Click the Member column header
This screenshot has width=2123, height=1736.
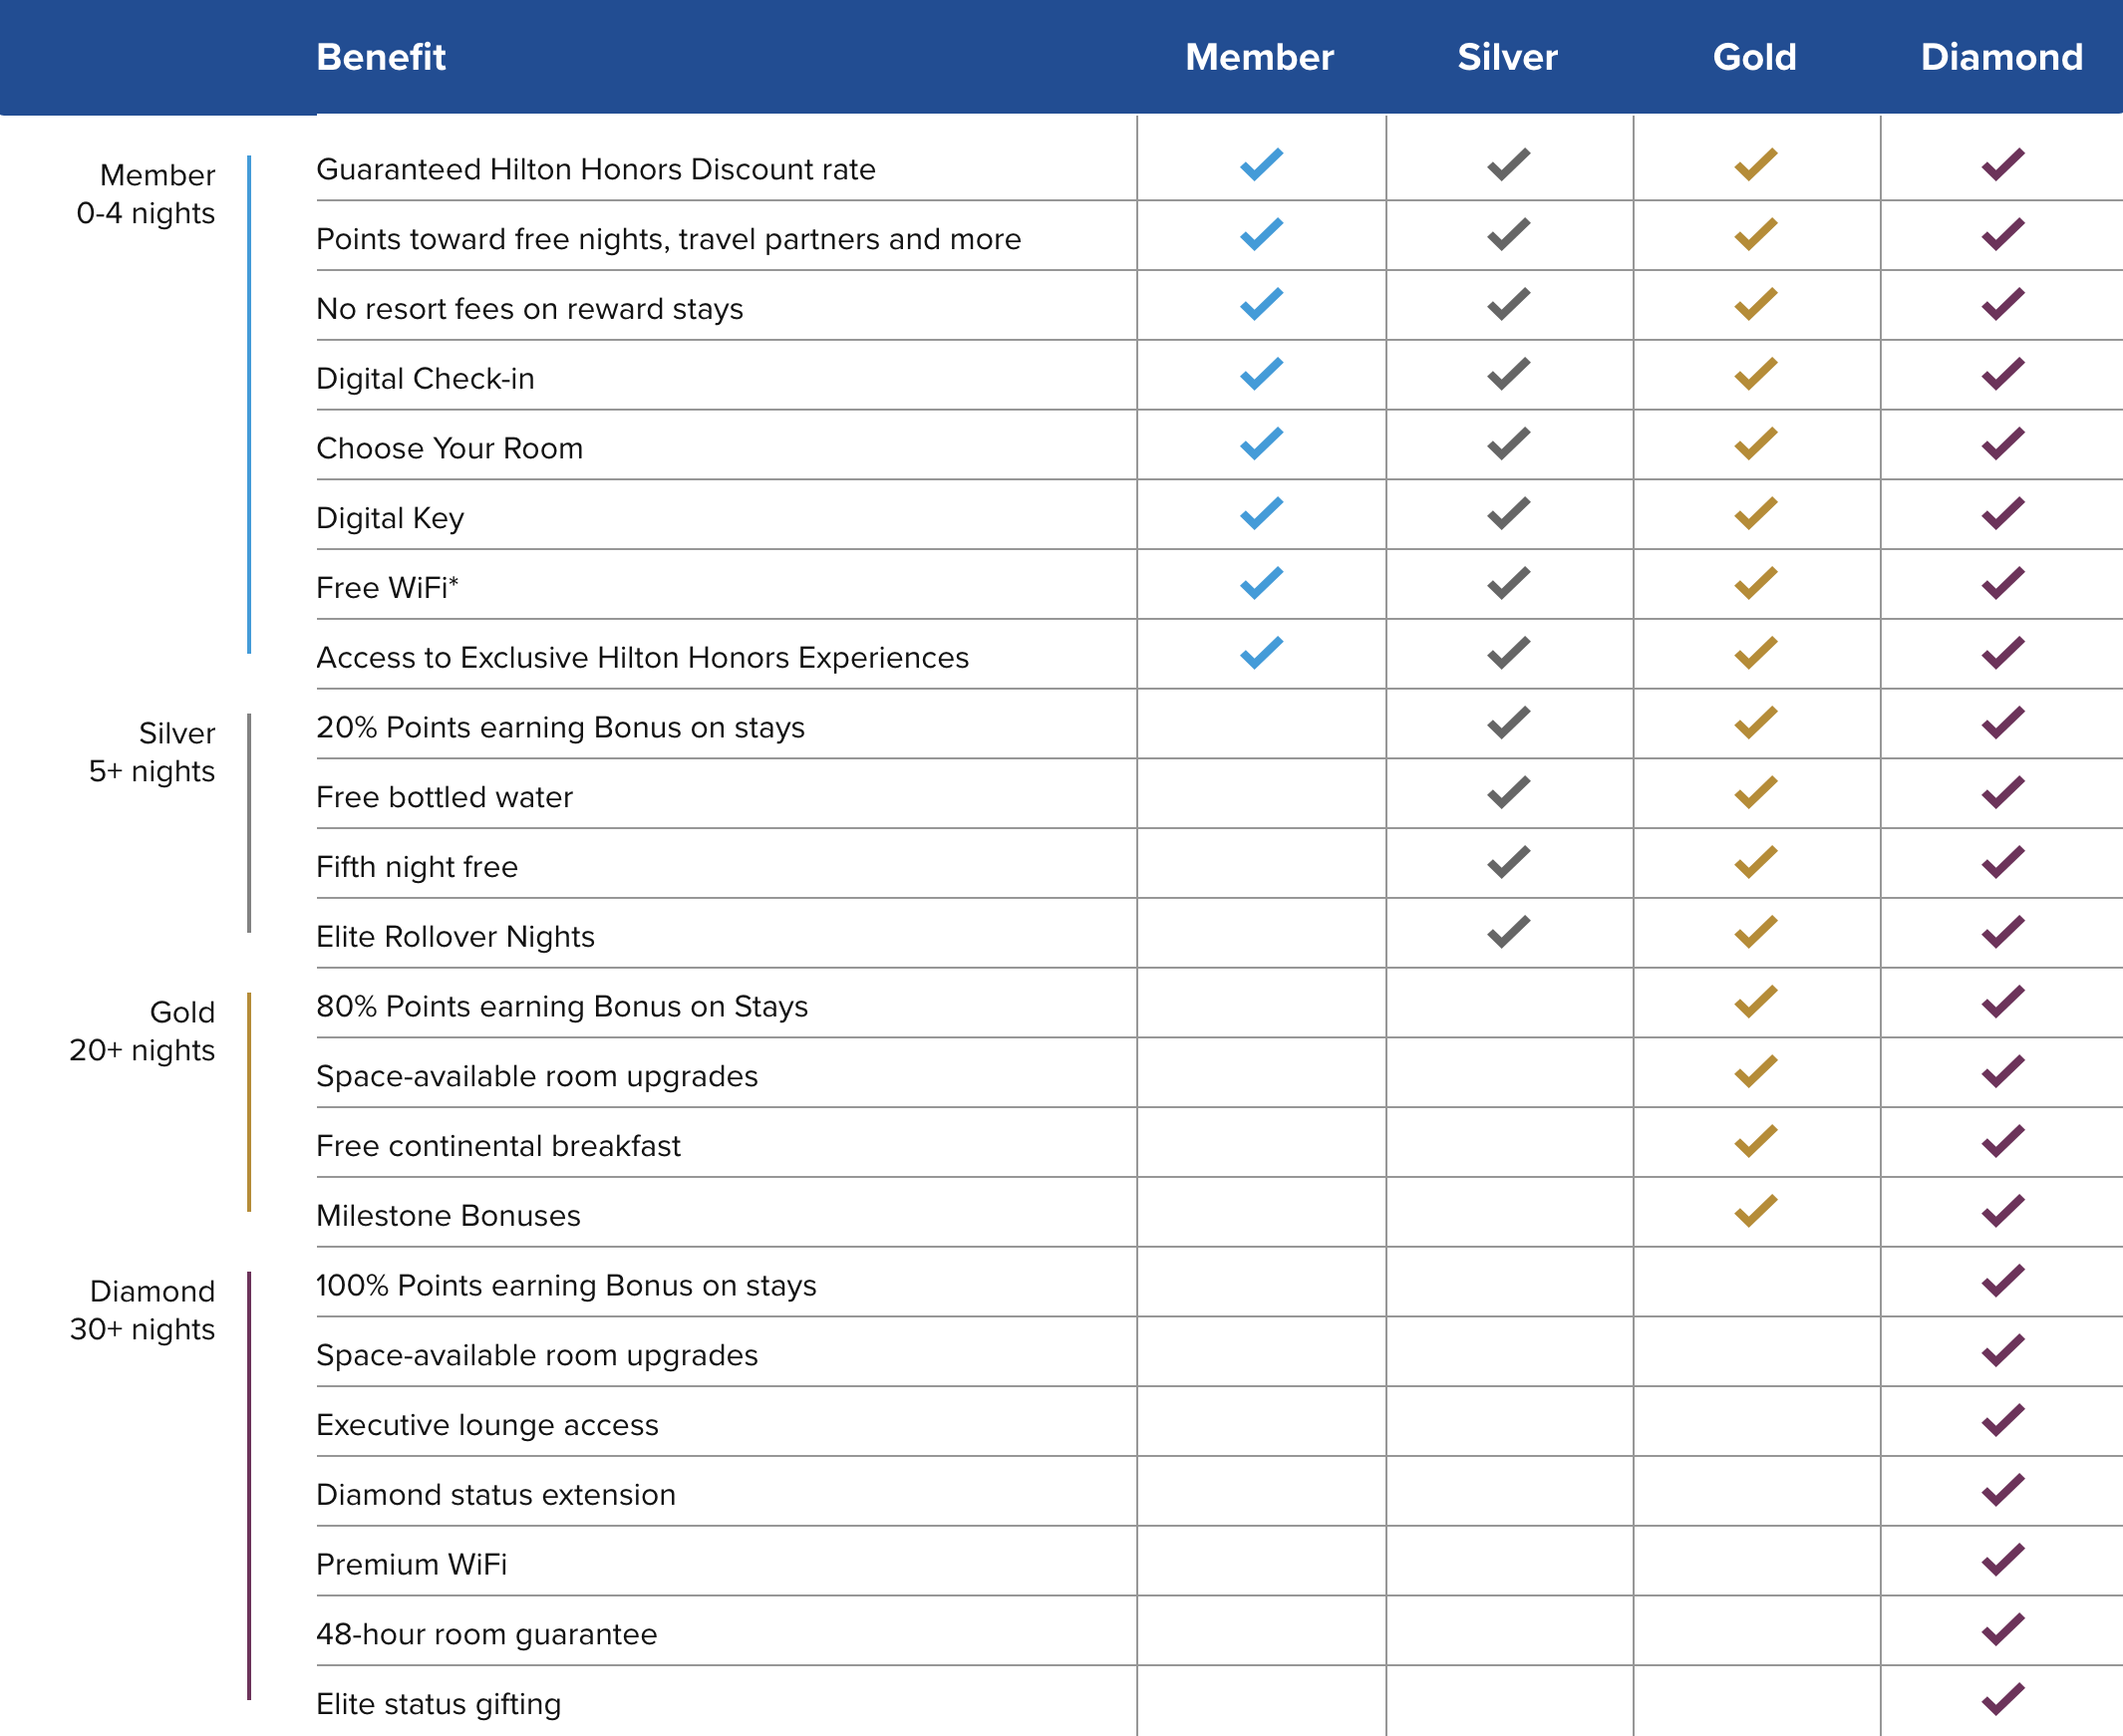pyautogui.click(x=1259, y=57)
